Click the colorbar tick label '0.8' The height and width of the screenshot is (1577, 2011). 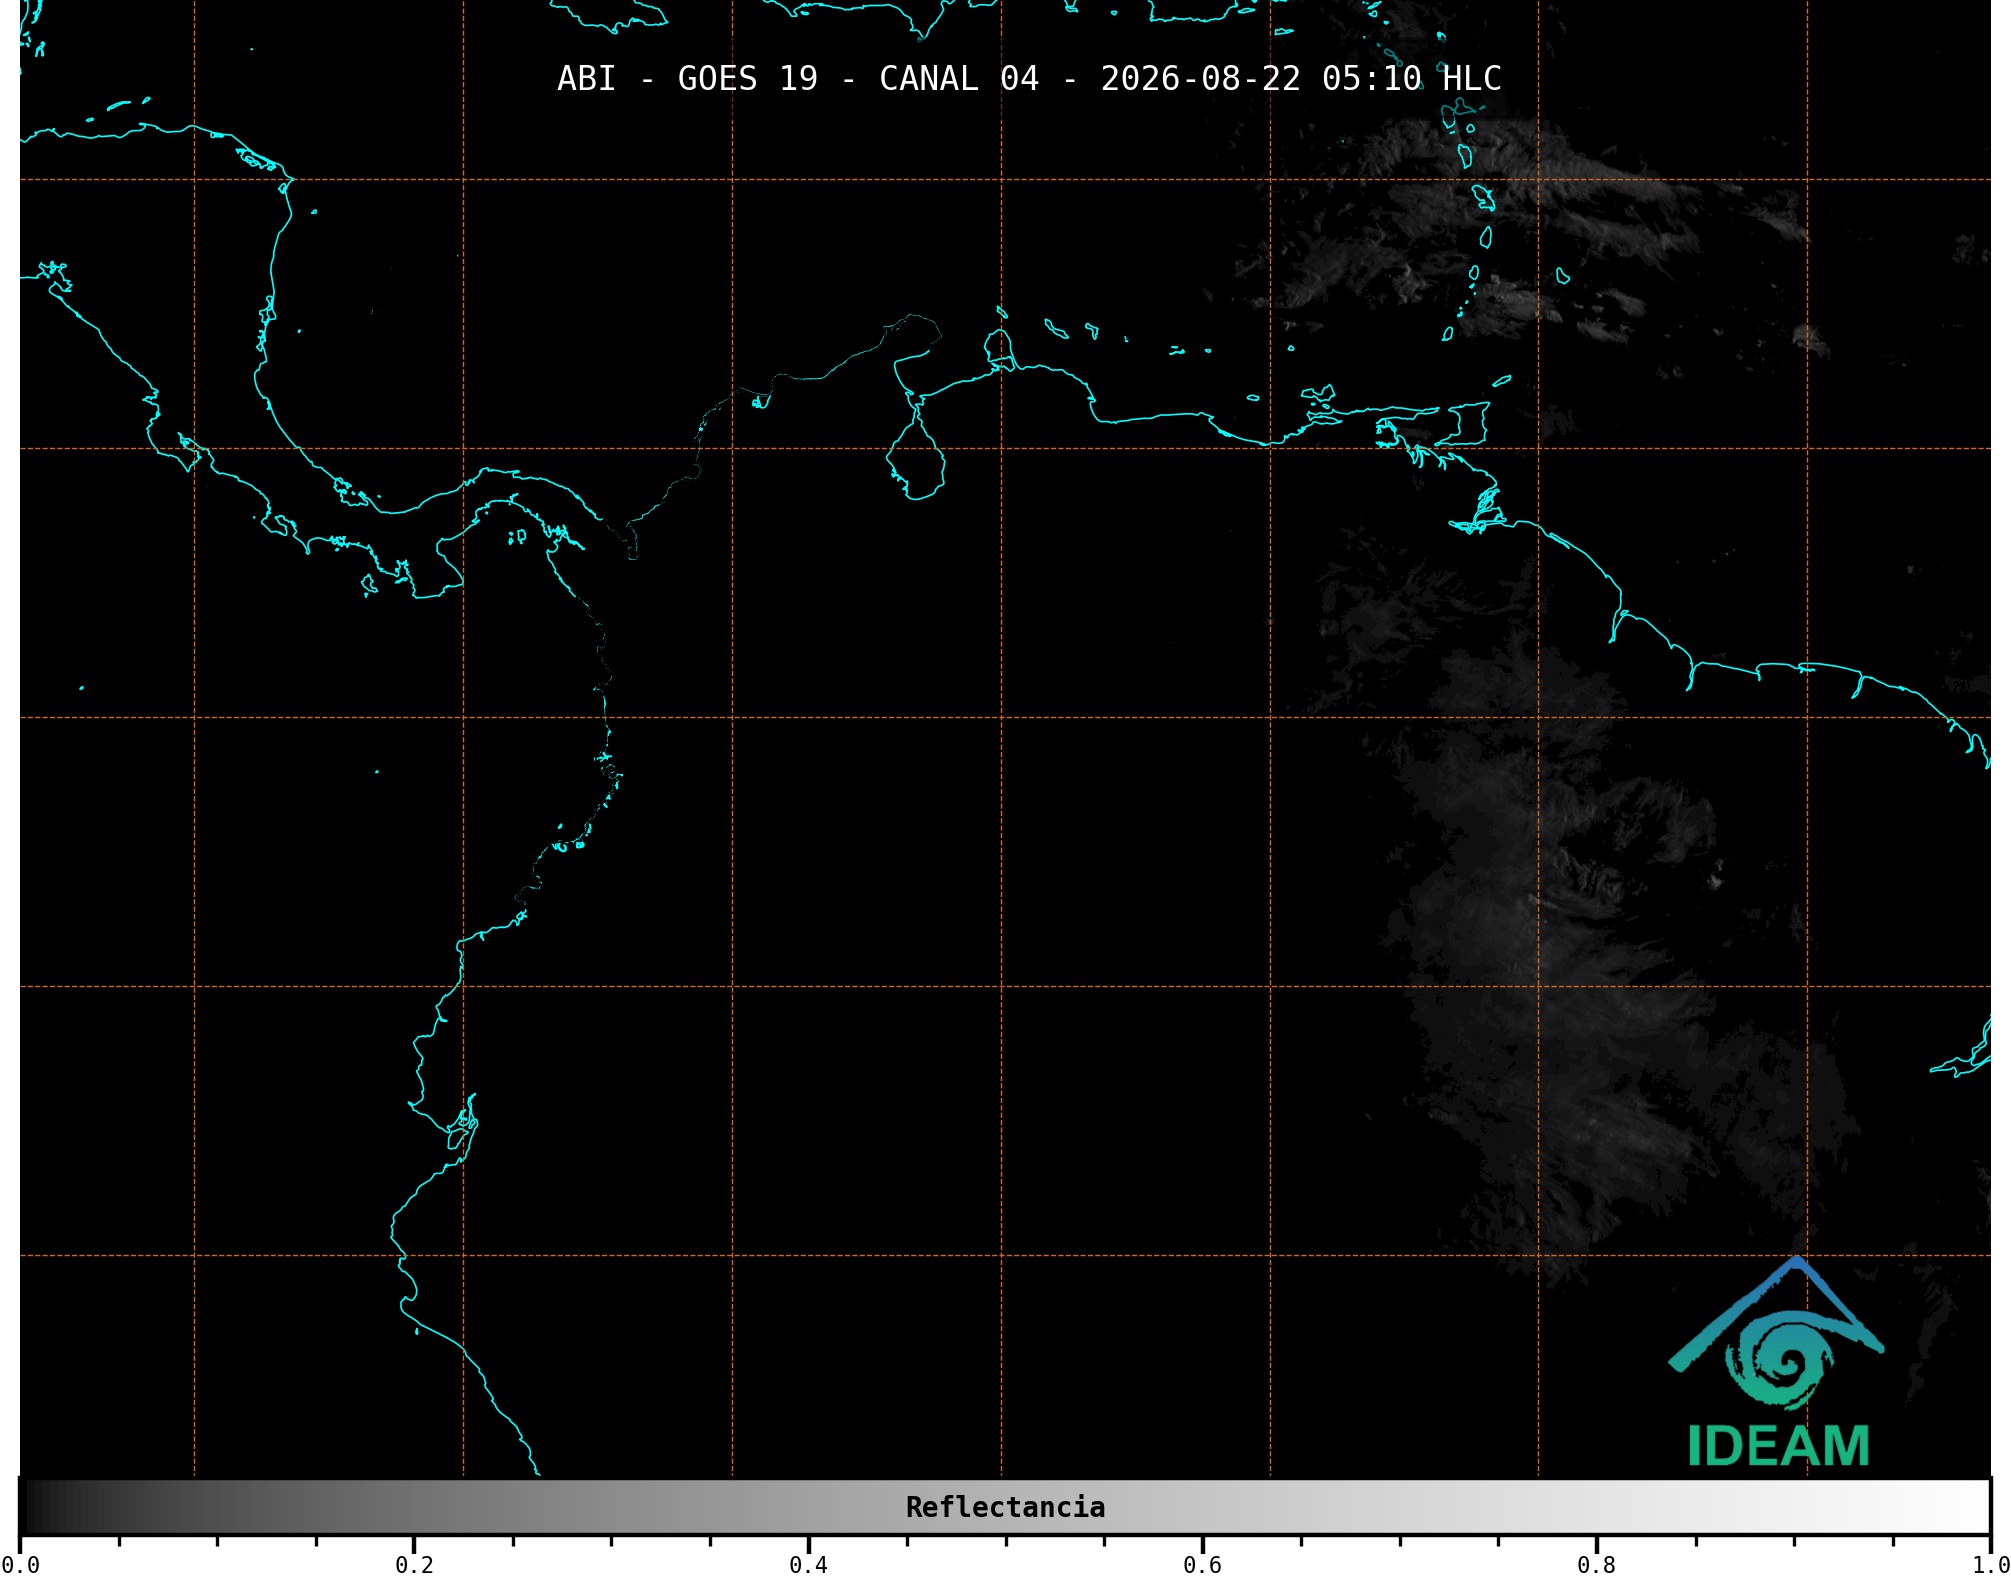(1596, 1565)
